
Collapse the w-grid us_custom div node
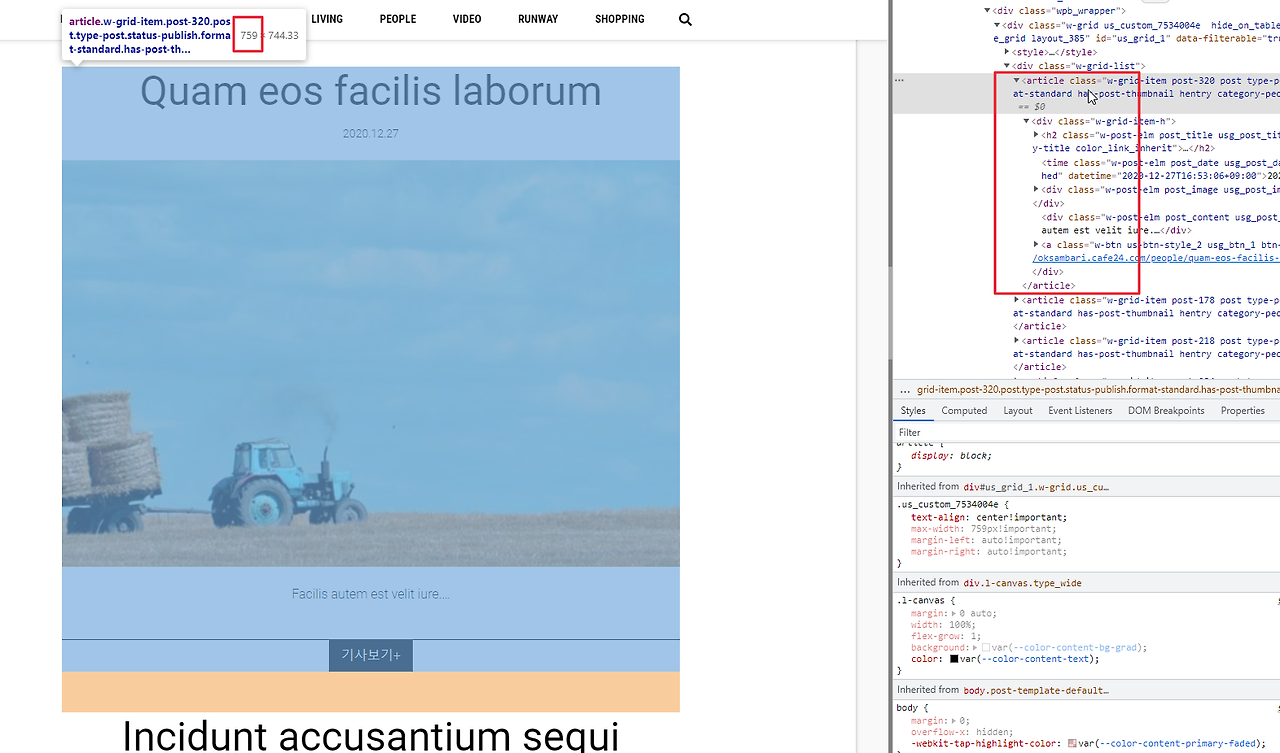[x=997, y=25]
